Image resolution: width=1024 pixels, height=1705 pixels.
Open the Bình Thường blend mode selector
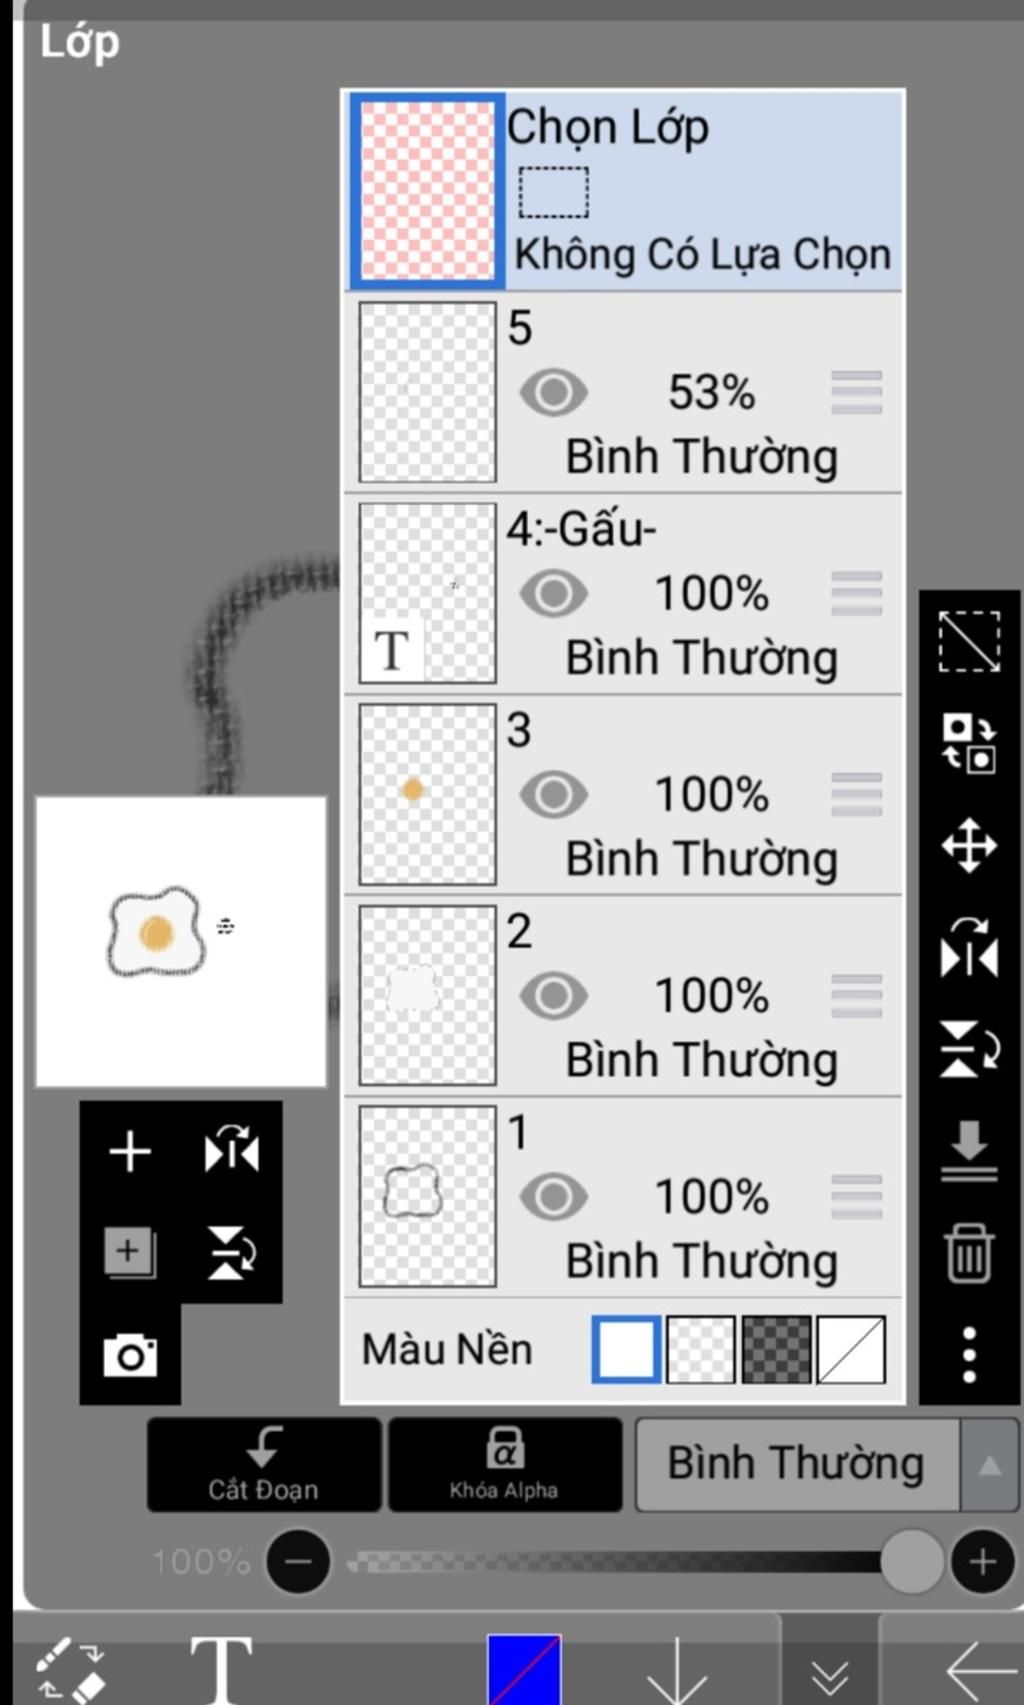click(797, 1465)
